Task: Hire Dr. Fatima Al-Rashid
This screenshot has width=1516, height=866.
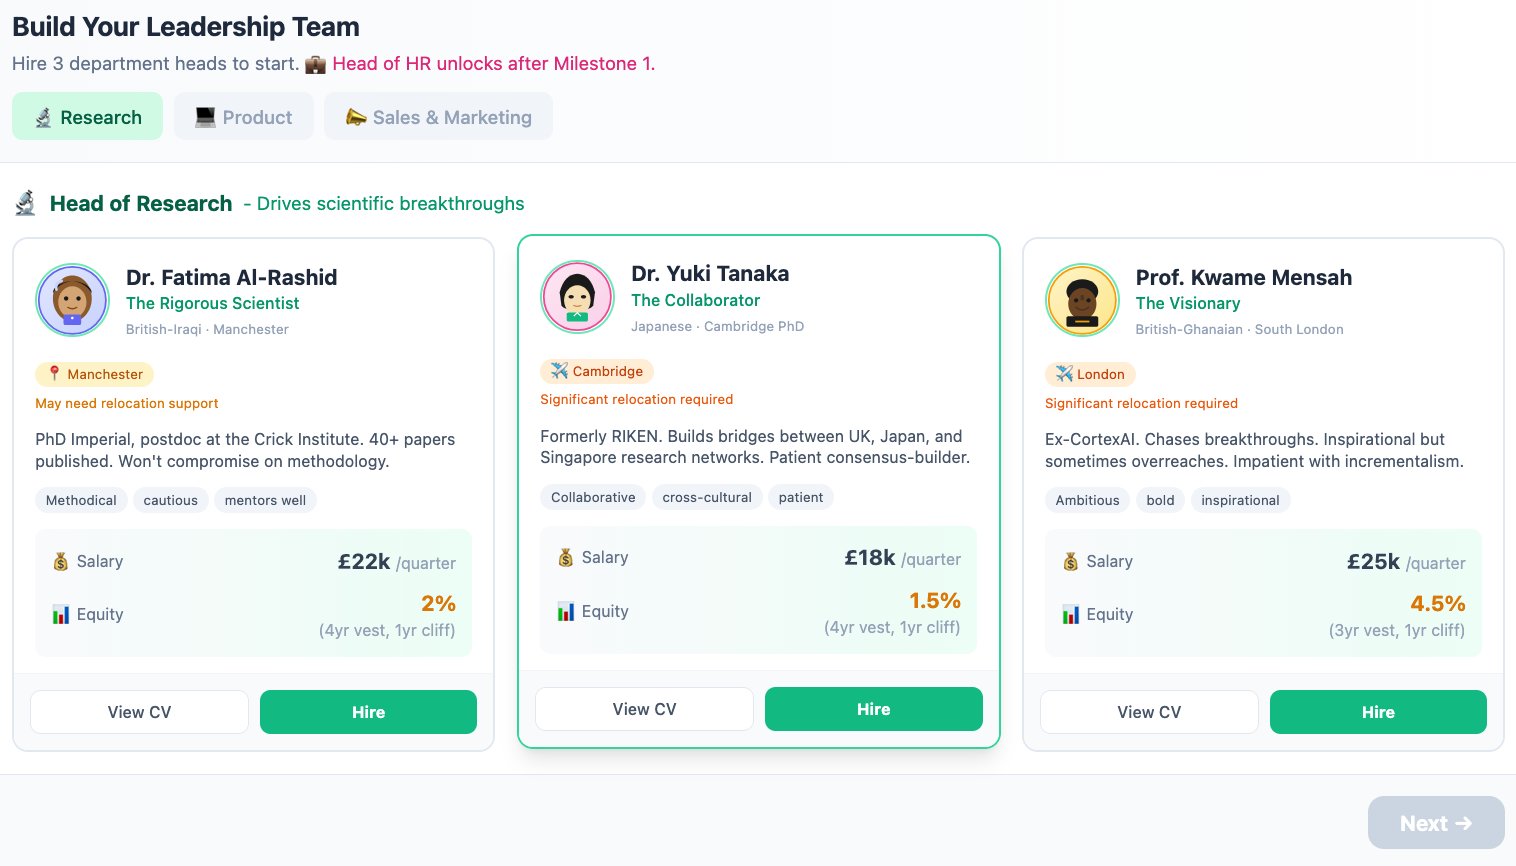Action: pyautogui.click(x=368, y=712)
